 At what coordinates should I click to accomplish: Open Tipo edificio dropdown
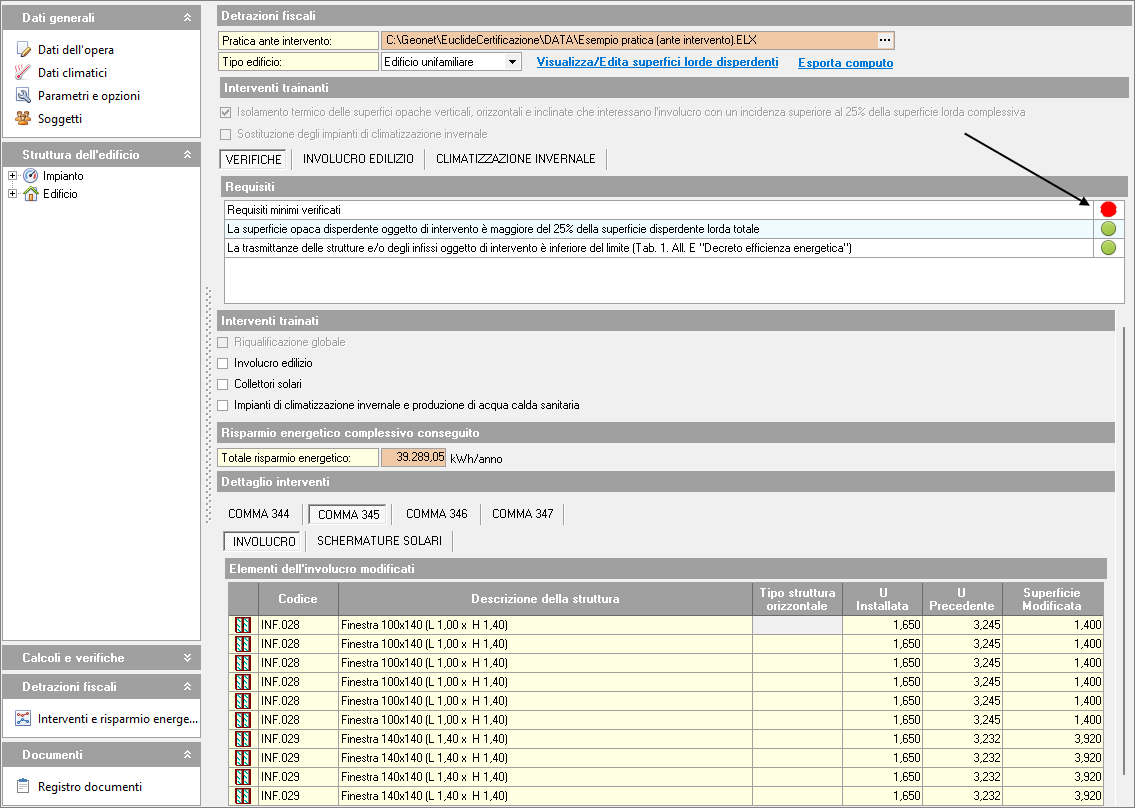513,62
